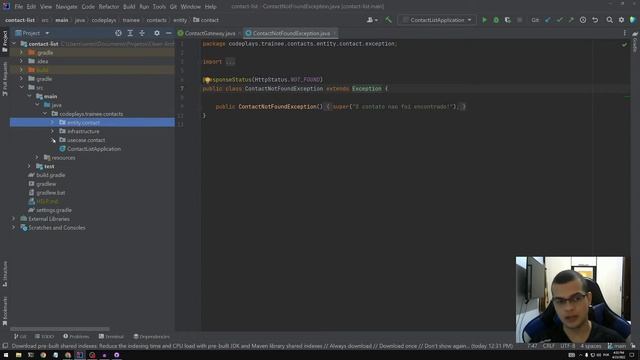Click Collapse All icon in Project panel

[142, 33]
